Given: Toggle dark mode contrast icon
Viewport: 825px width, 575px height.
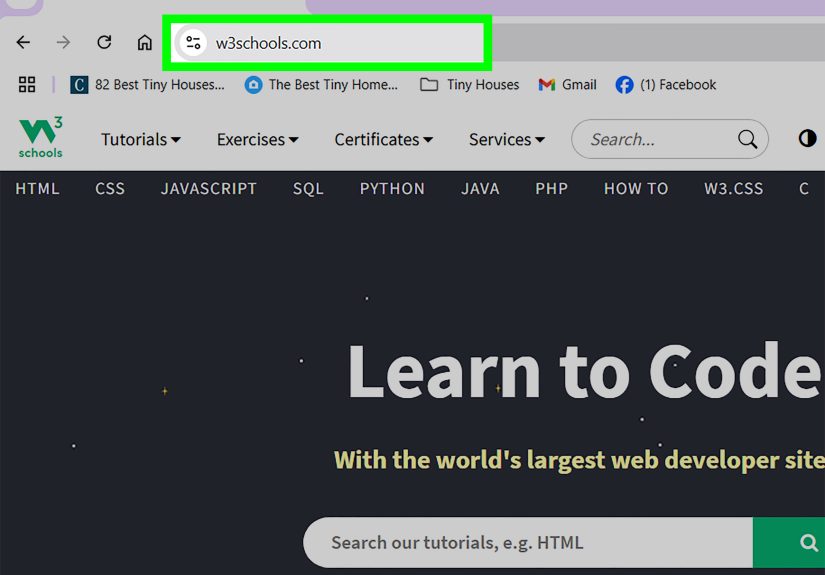Looking at the screenshot, I should [807, 138].
